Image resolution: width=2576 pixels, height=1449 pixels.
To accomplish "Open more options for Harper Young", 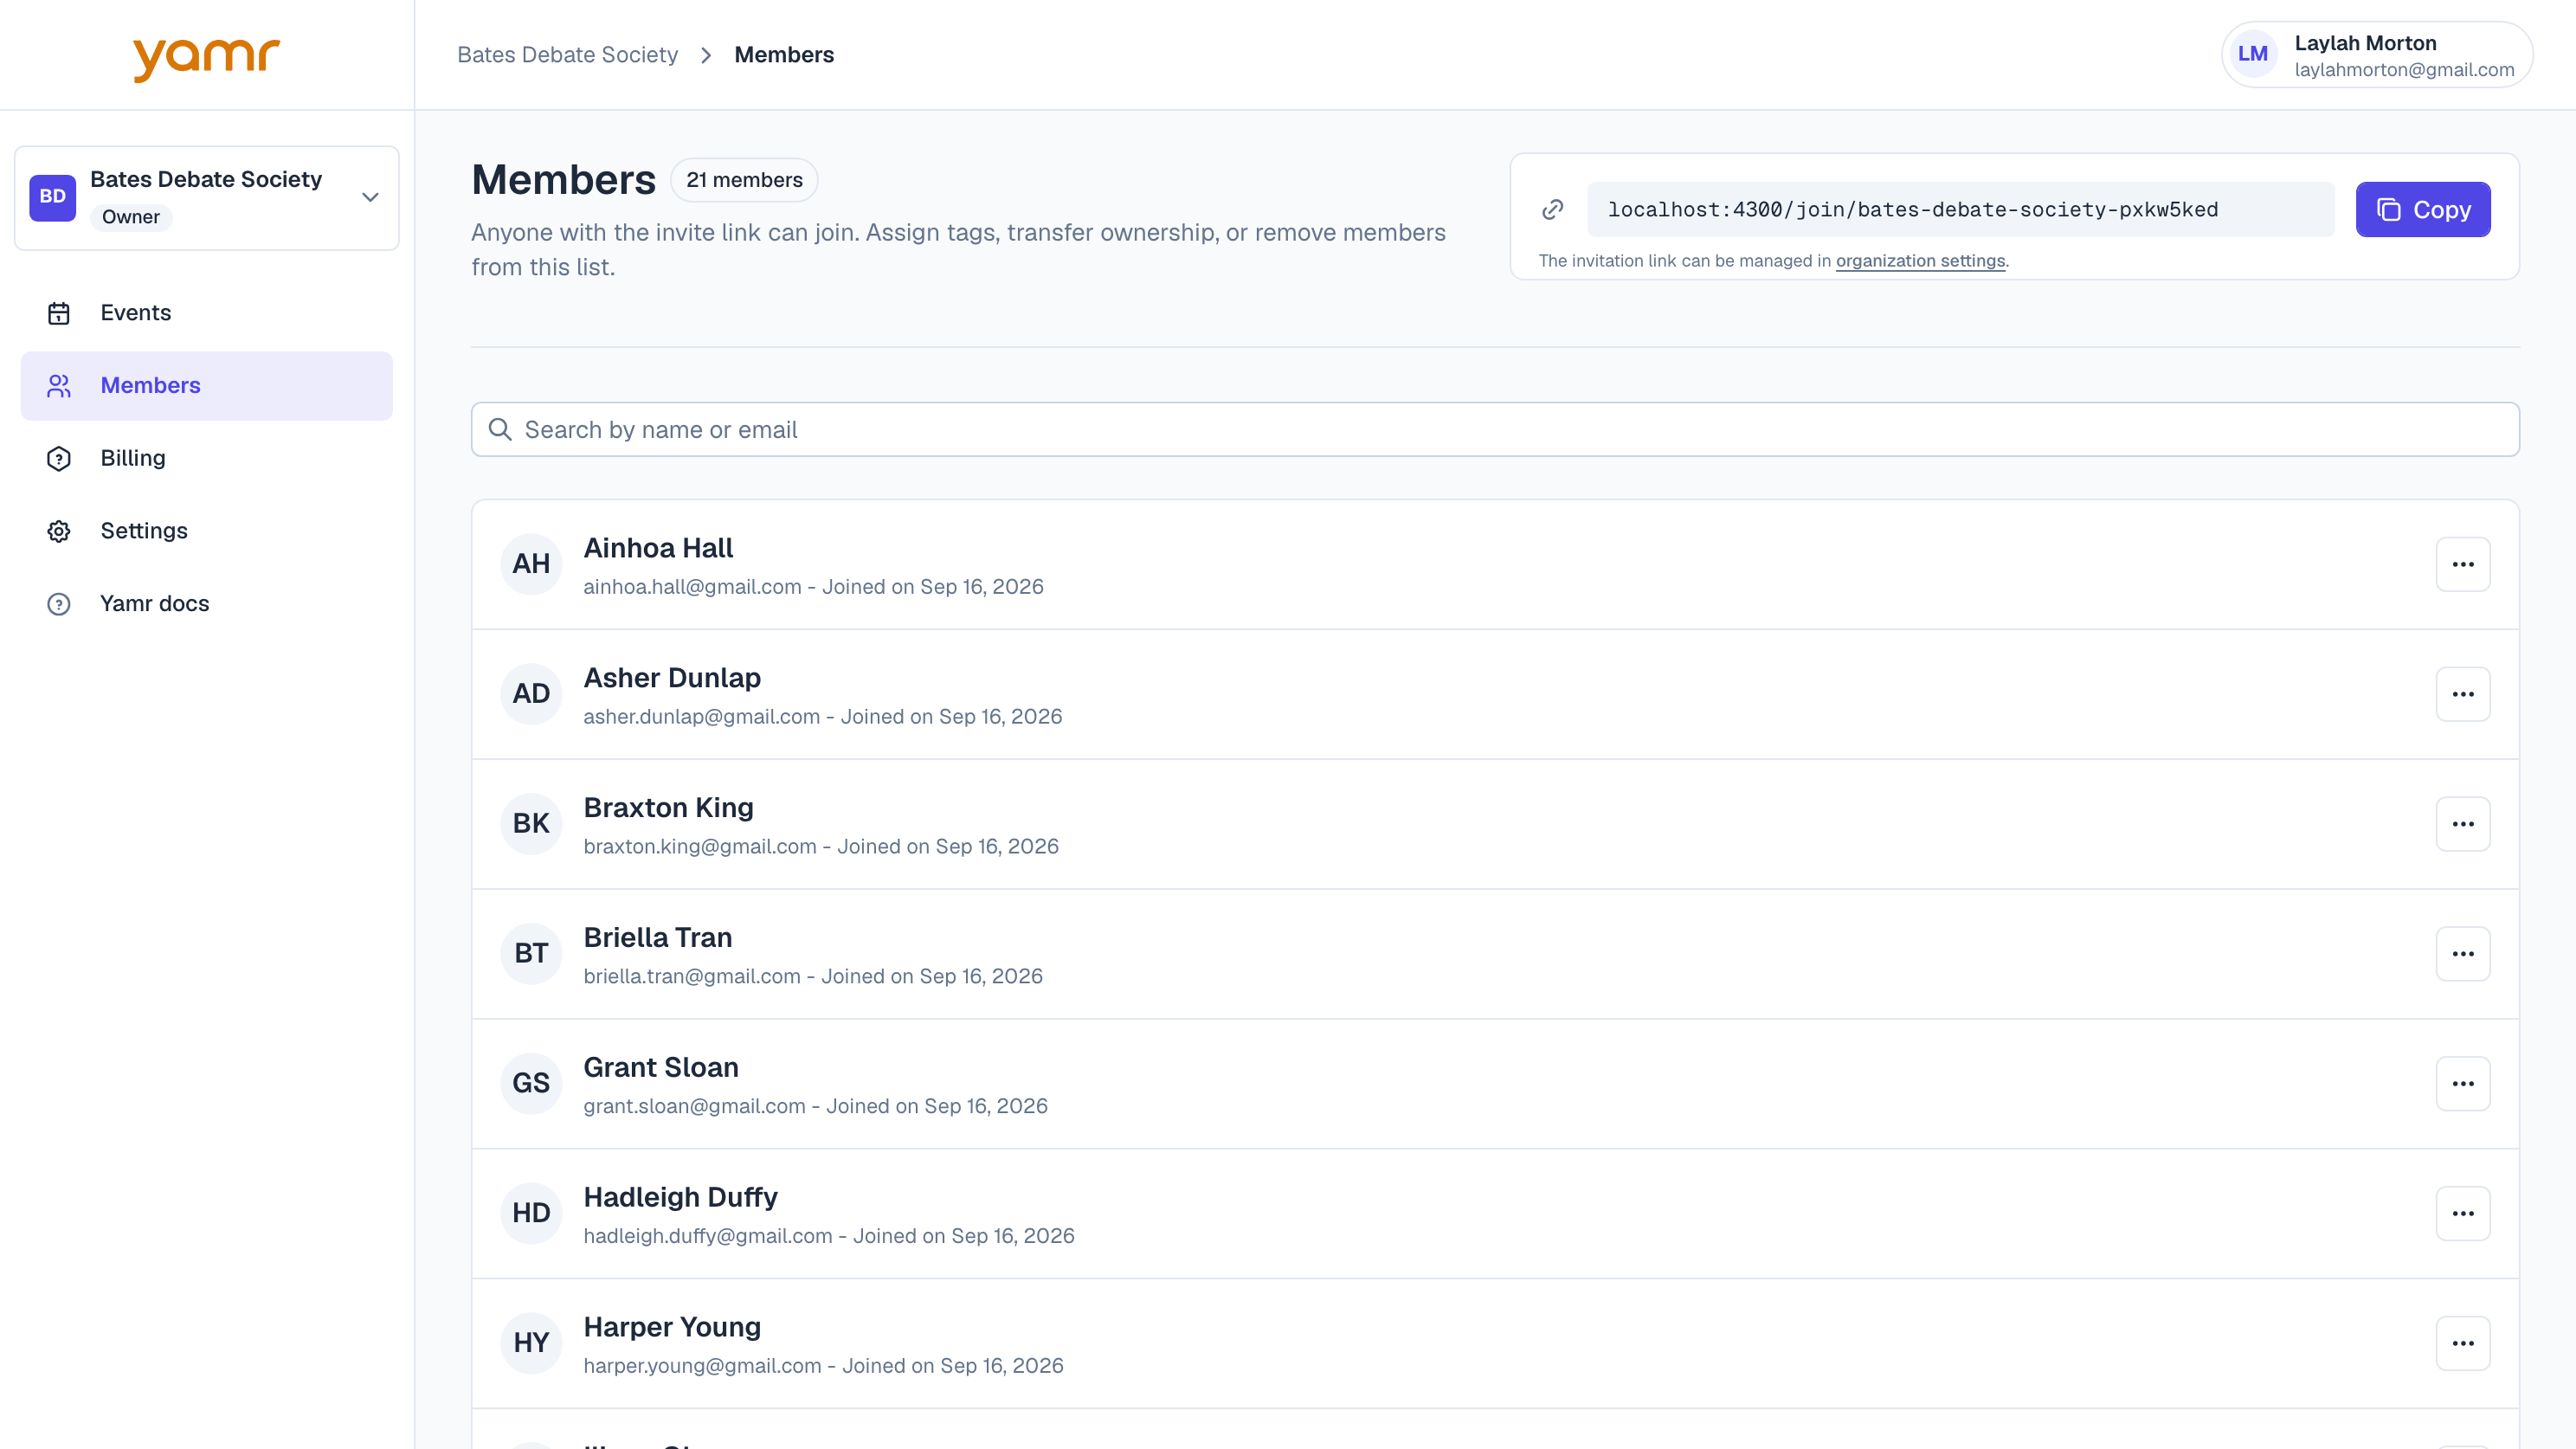I will [x=2463, y=1343].
